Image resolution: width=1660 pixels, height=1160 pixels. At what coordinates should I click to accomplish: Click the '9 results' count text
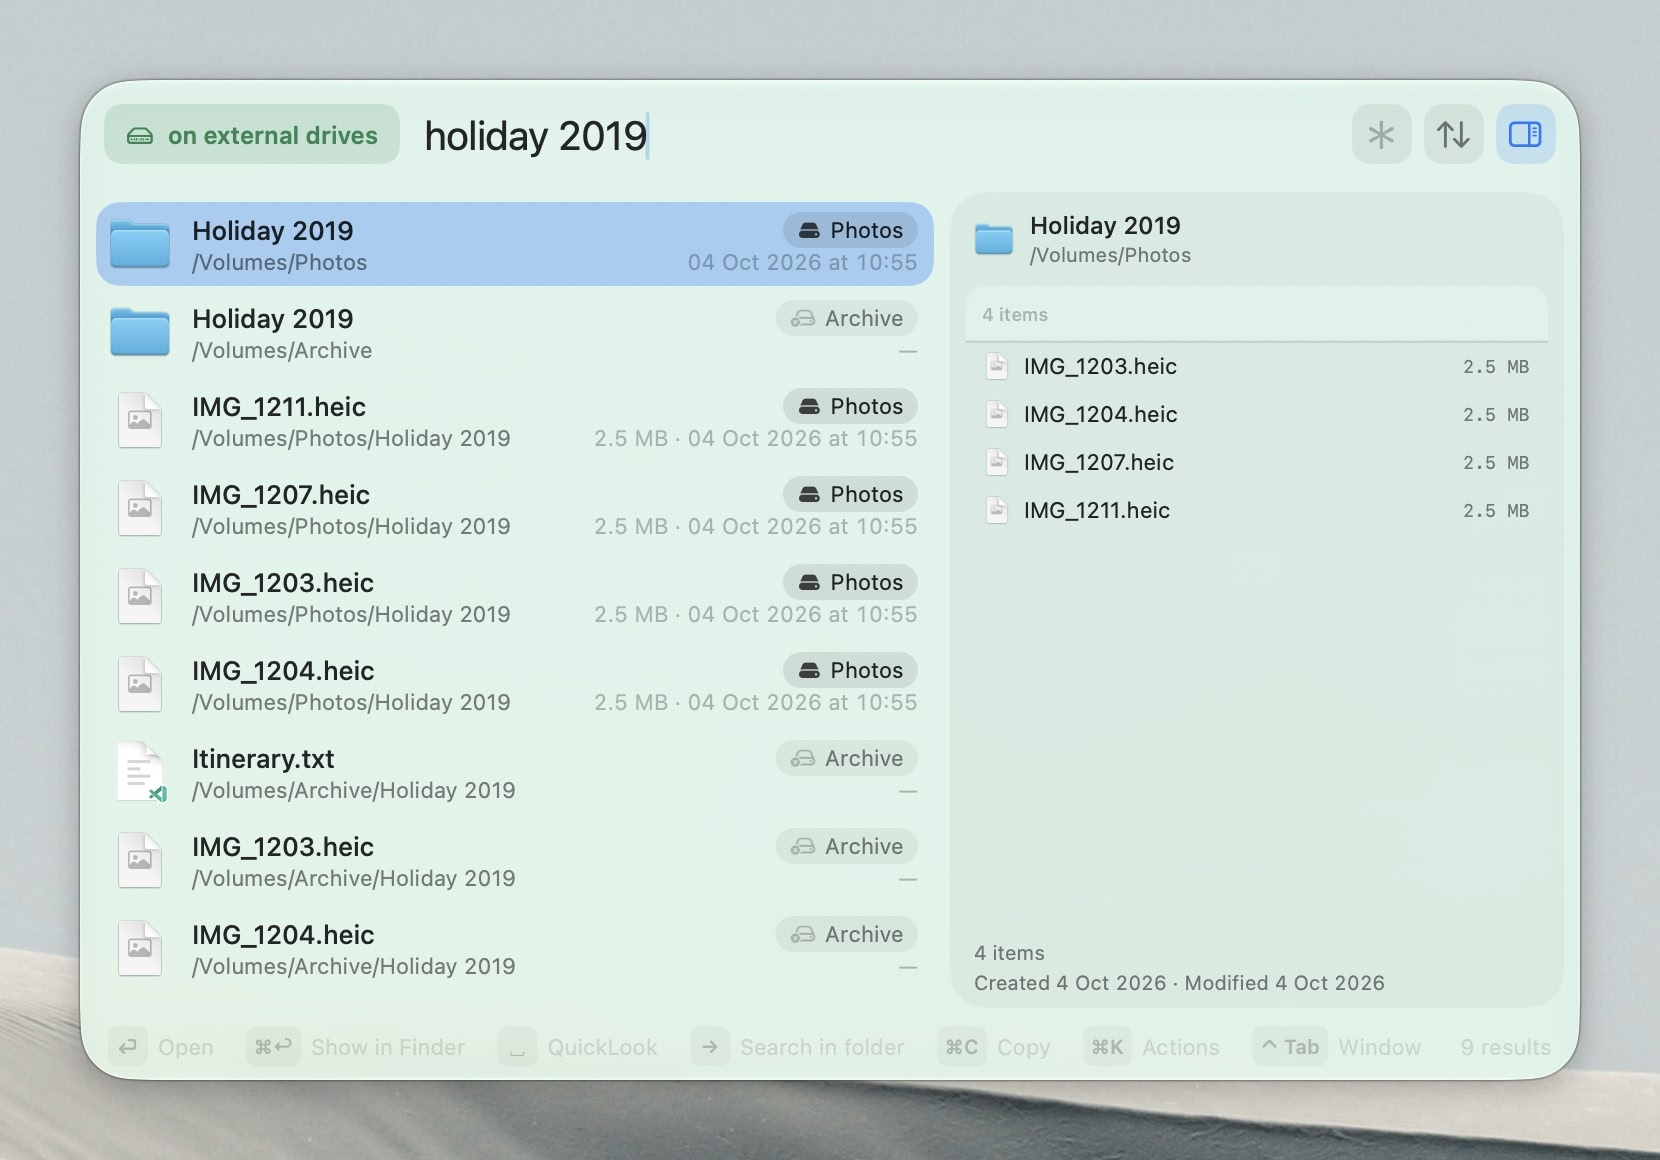coord(1505,1047)
